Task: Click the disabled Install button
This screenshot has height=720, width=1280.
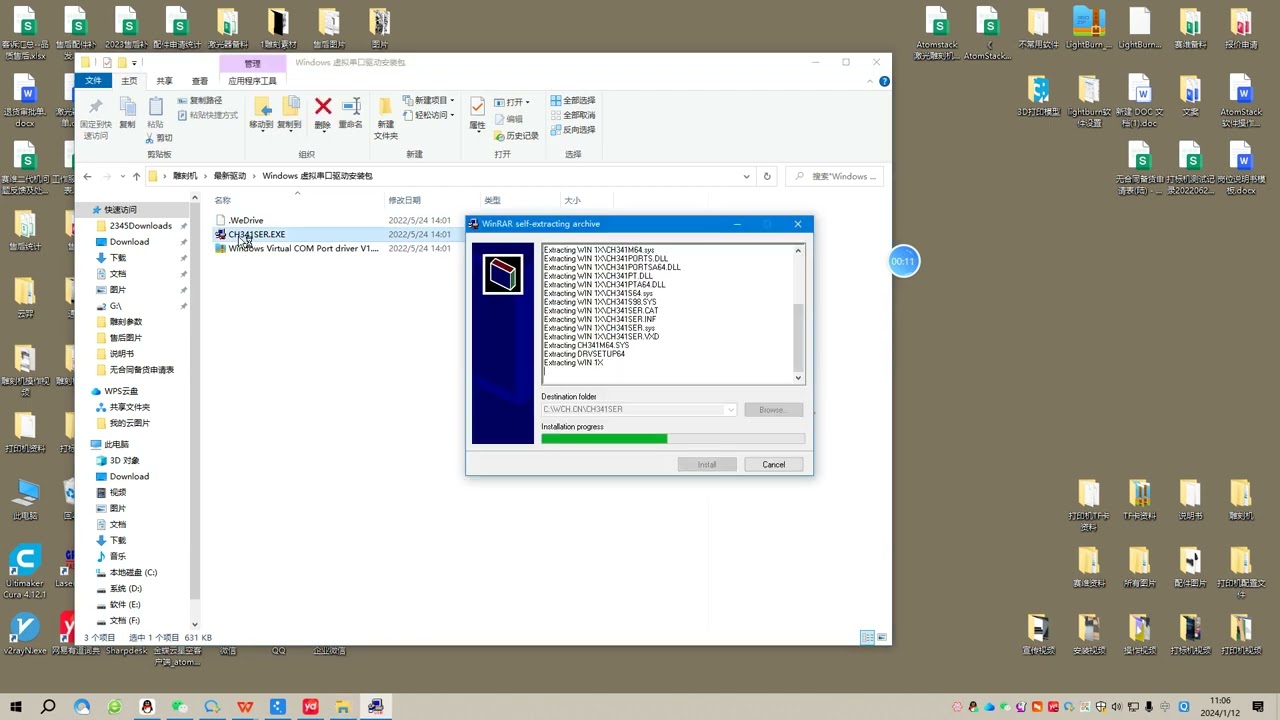Action: coord(707,464)
